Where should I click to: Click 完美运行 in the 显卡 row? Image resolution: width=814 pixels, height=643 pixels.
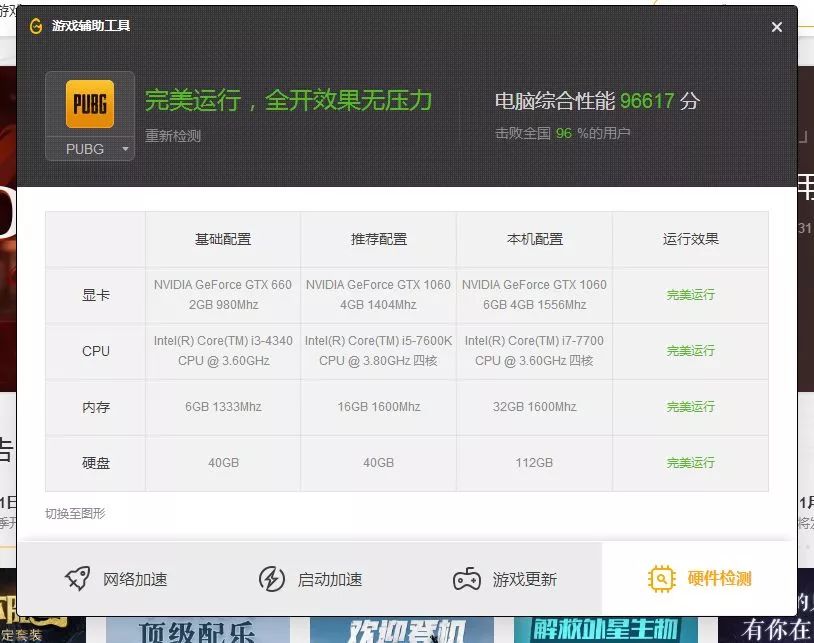coord(690,295)
